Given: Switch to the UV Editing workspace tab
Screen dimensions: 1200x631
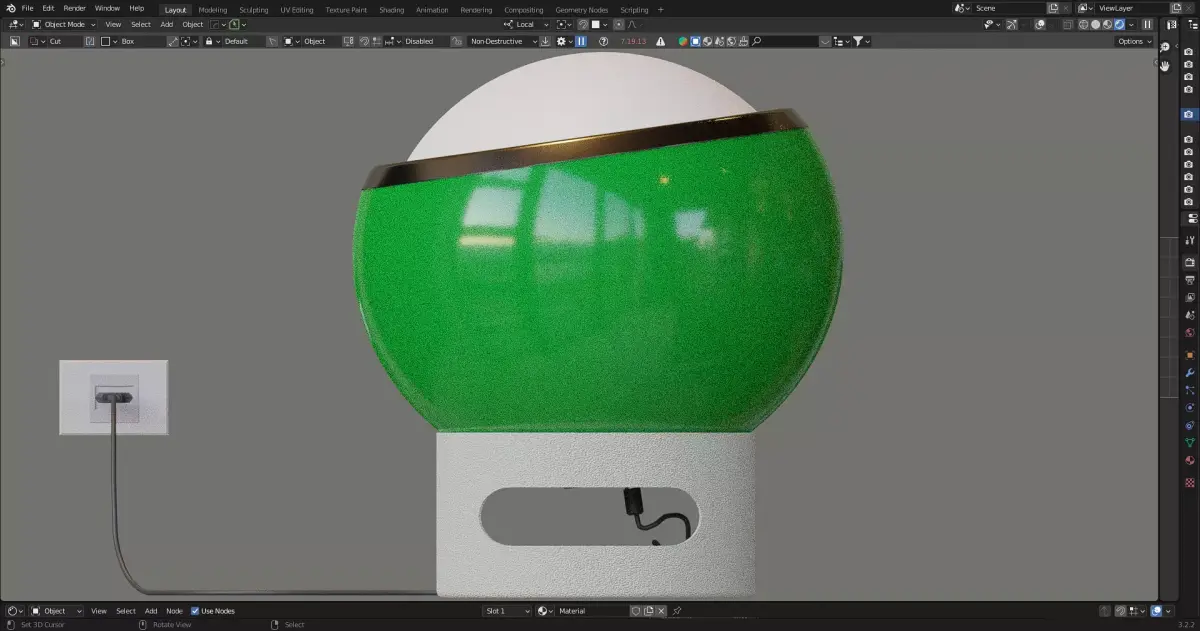Looking at the screenshot, I should pyautogui.click(x=297, y=9).
